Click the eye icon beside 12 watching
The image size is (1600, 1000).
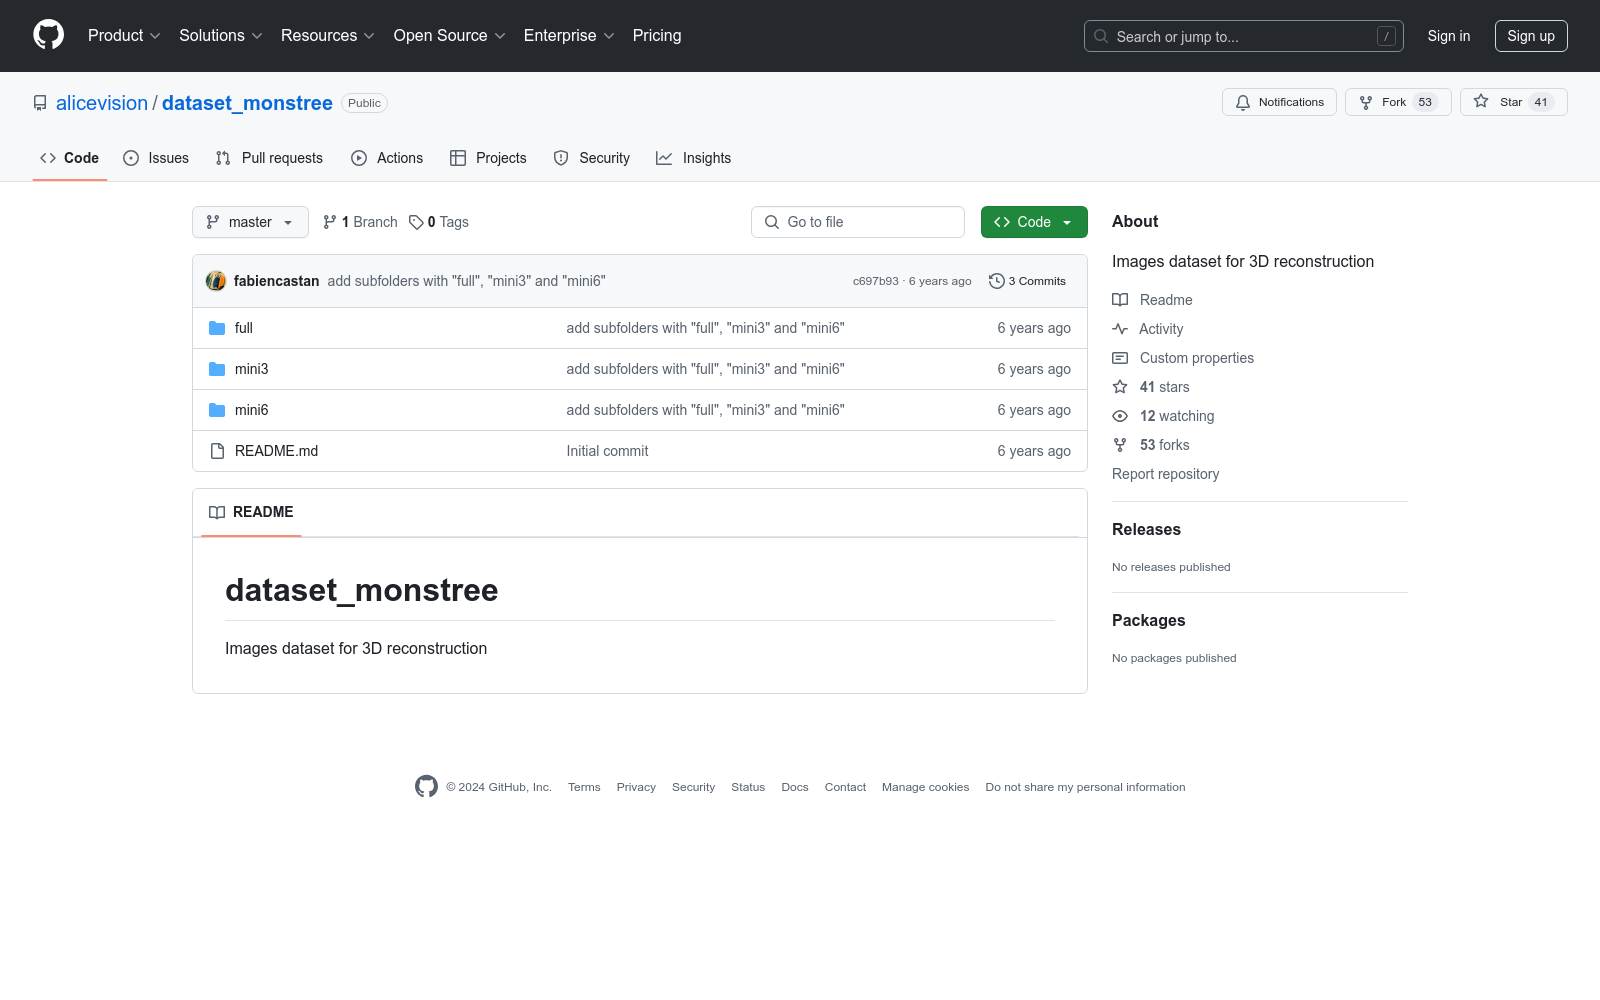tap(1120, 416)
